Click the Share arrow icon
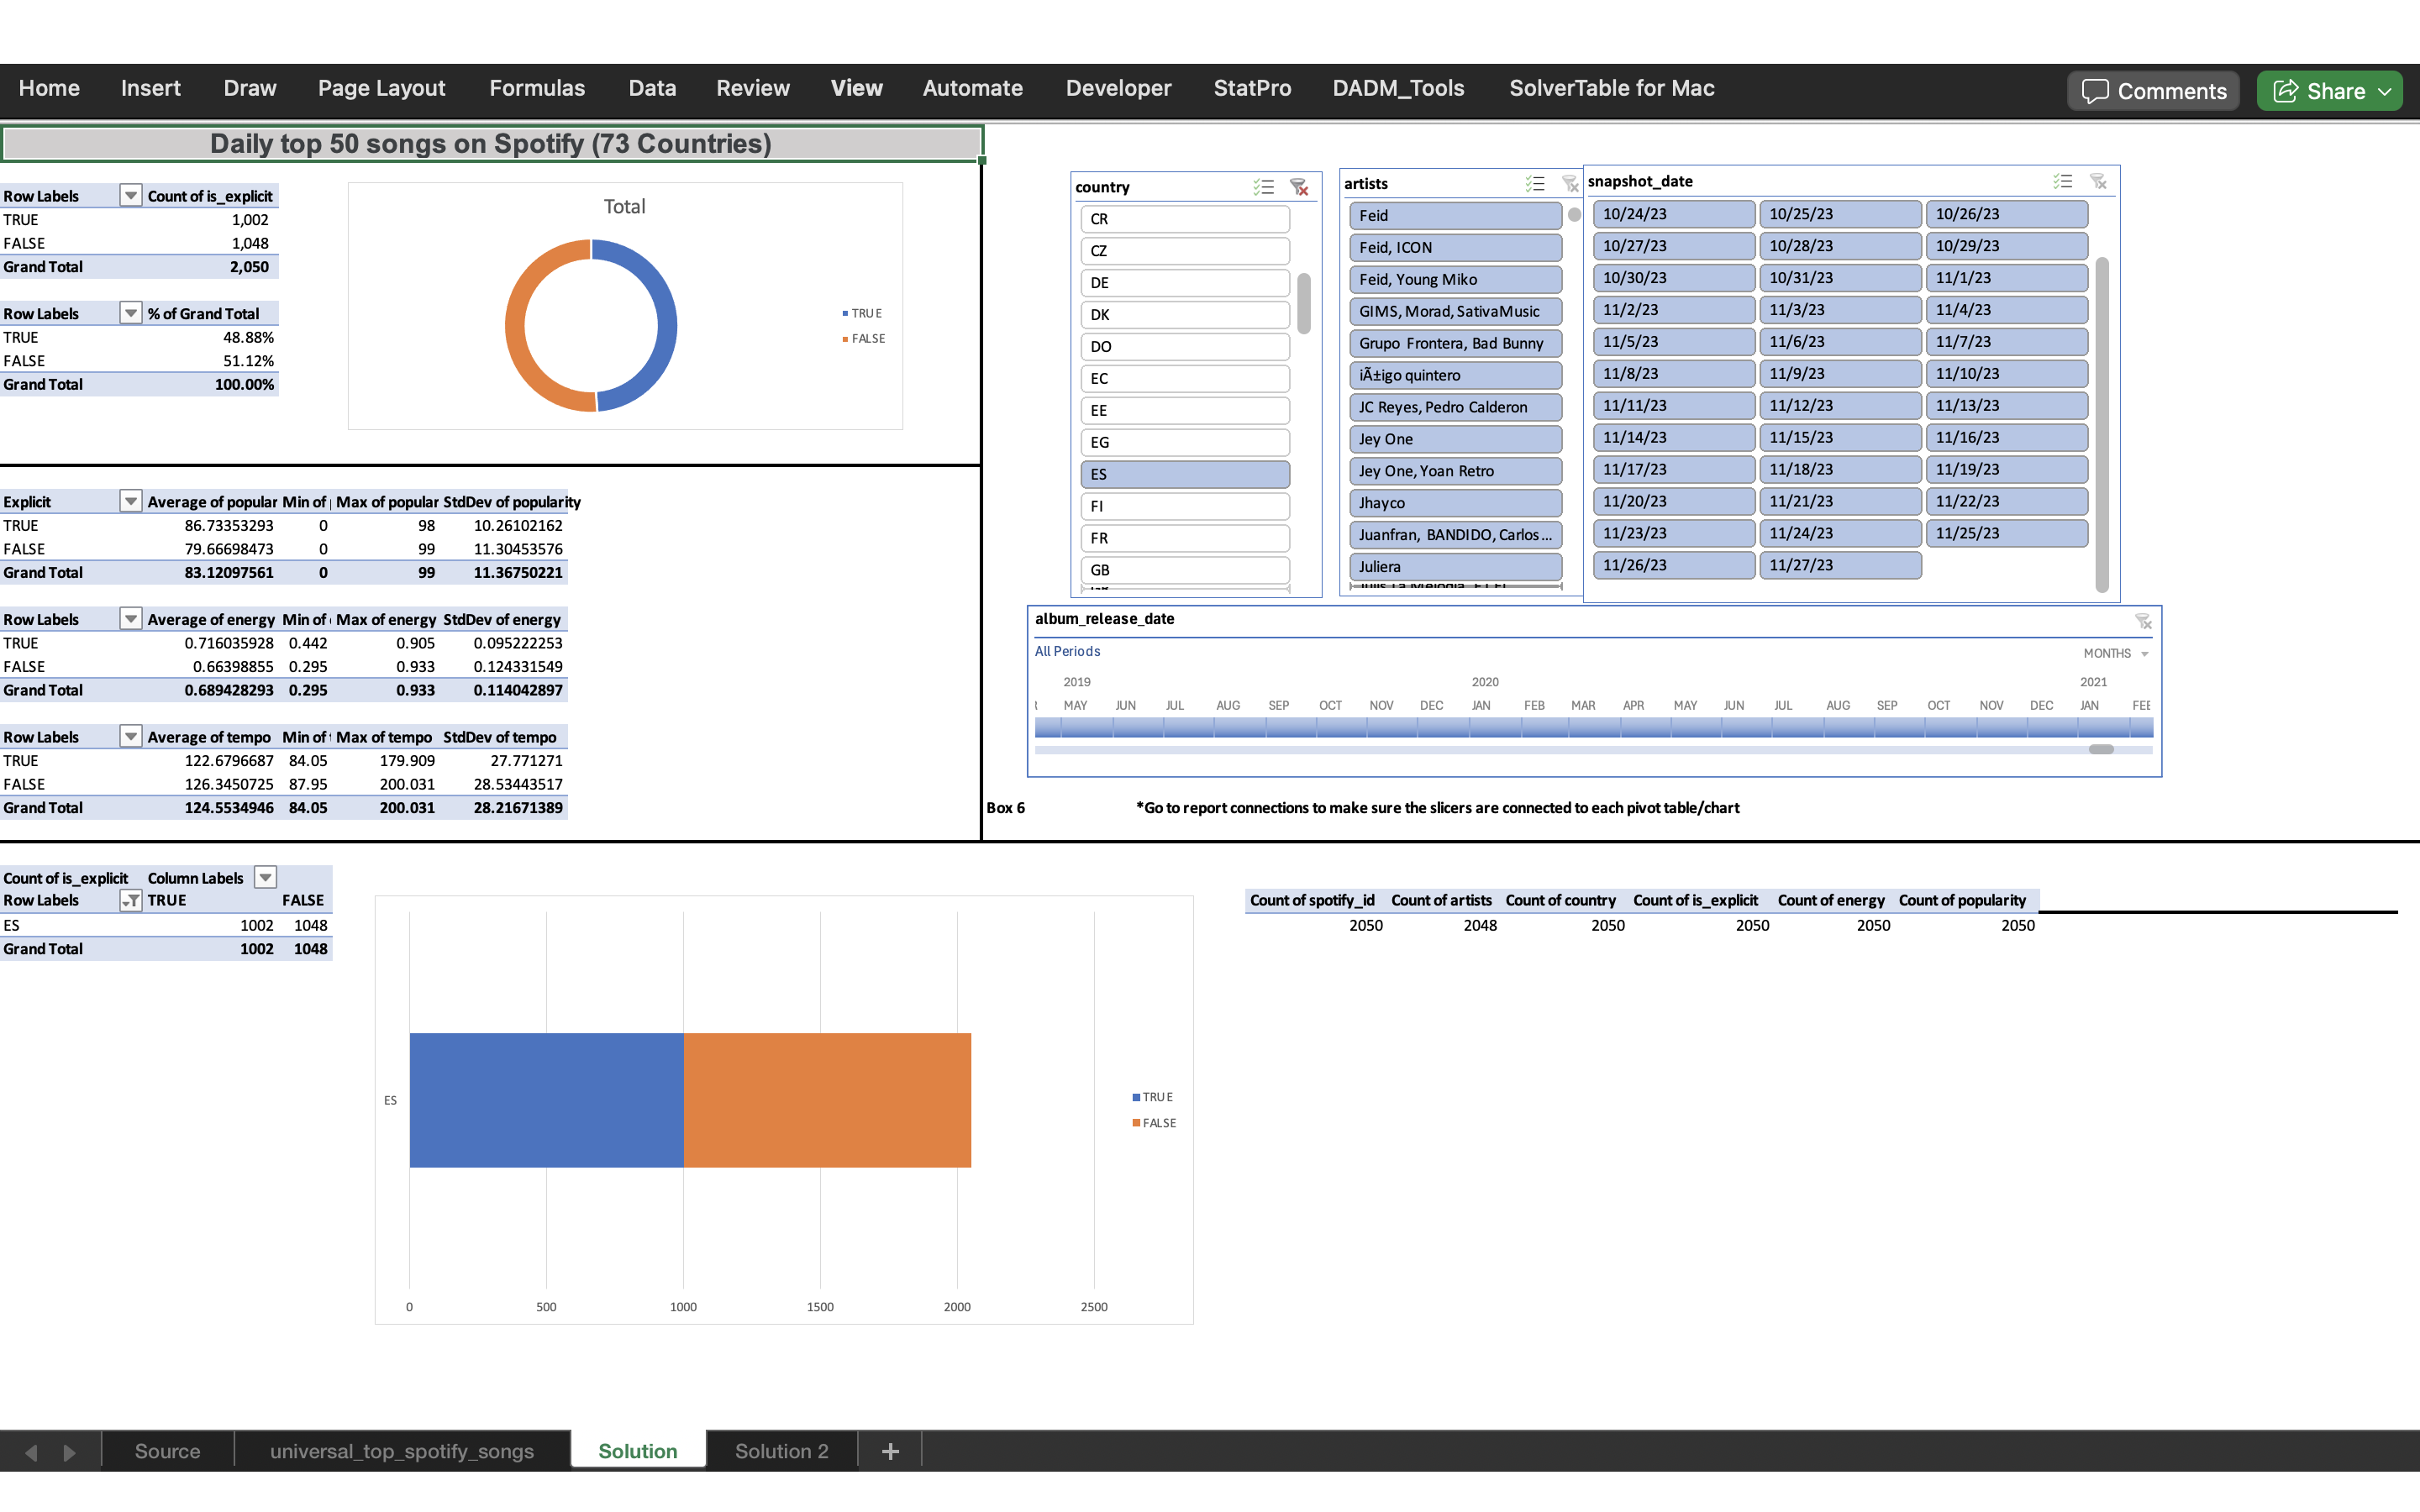Screen dimensions: 2420x1512 (2286, 91)
